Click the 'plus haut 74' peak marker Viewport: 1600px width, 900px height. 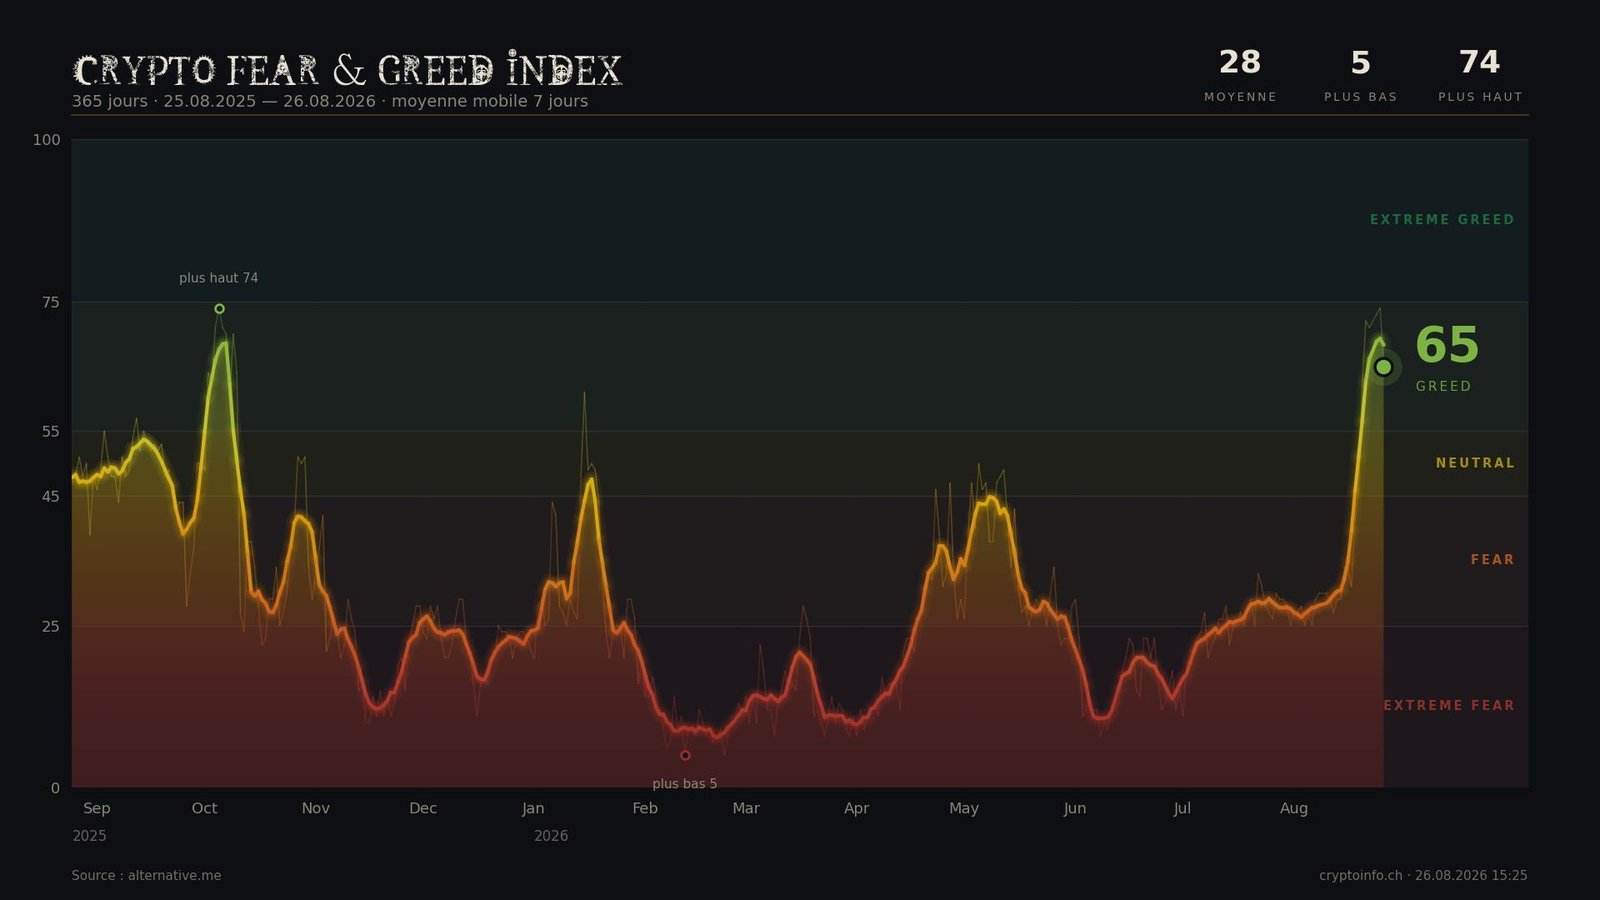(219, 309)
